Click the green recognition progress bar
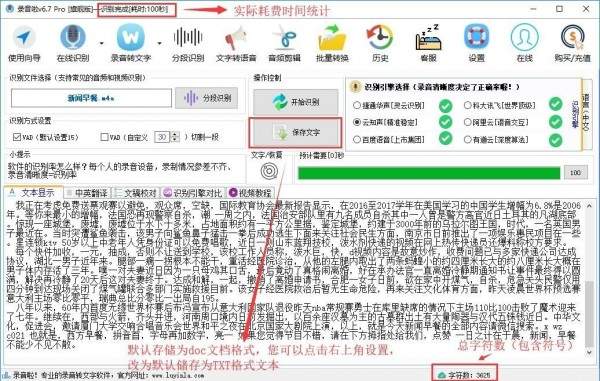The image size is (600, 381). point(429,173)
